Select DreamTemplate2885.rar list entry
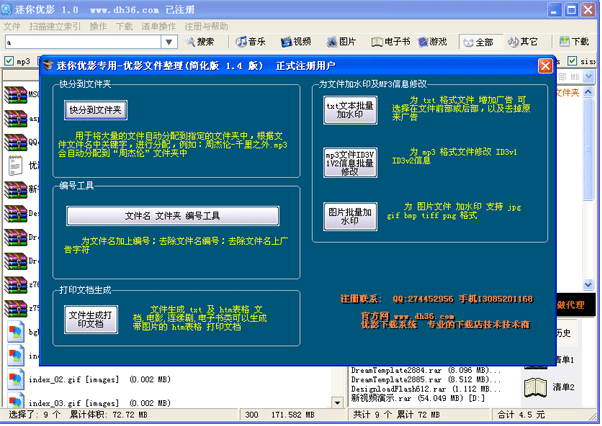Image resolution: width=602 pixels, height=426 pixels. coord(426,379)
